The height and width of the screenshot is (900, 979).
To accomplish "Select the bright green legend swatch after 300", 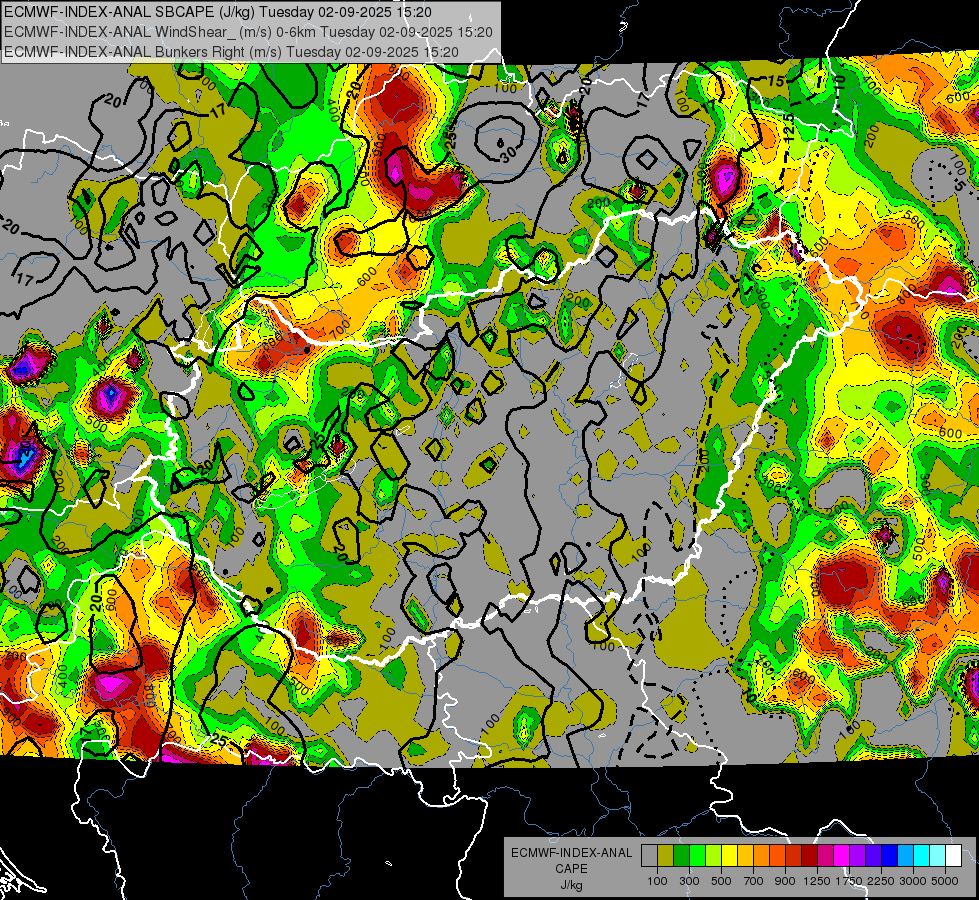I will click(x=697, y=856).
